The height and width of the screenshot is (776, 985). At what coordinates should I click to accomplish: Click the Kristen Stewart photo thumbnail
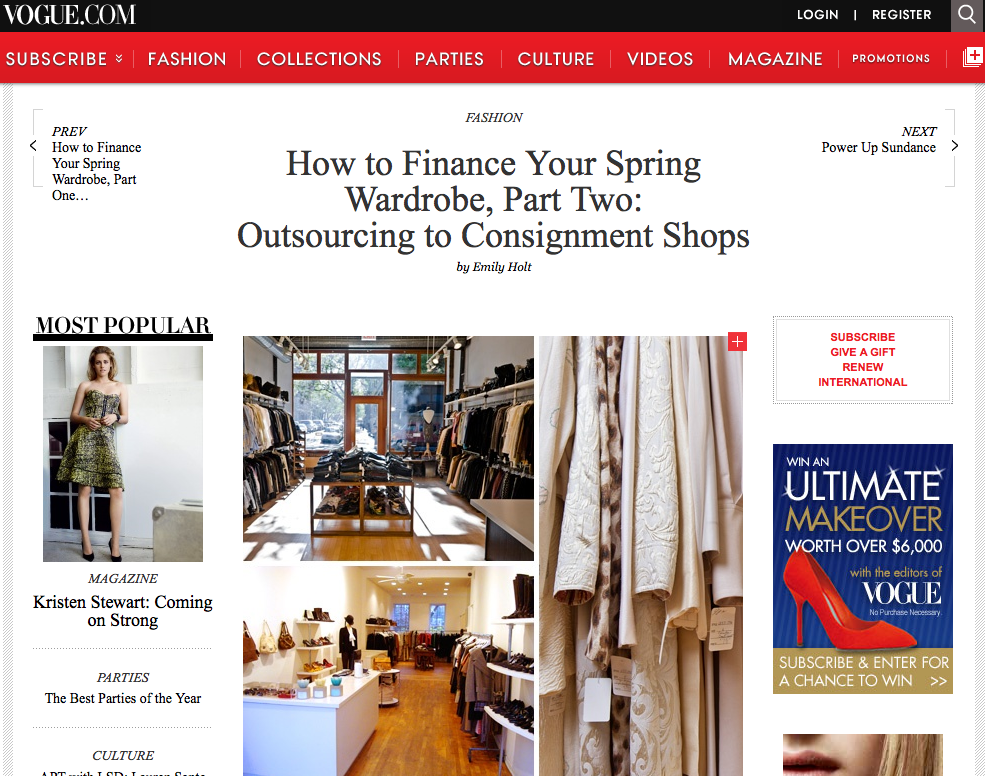click(123, 454)
